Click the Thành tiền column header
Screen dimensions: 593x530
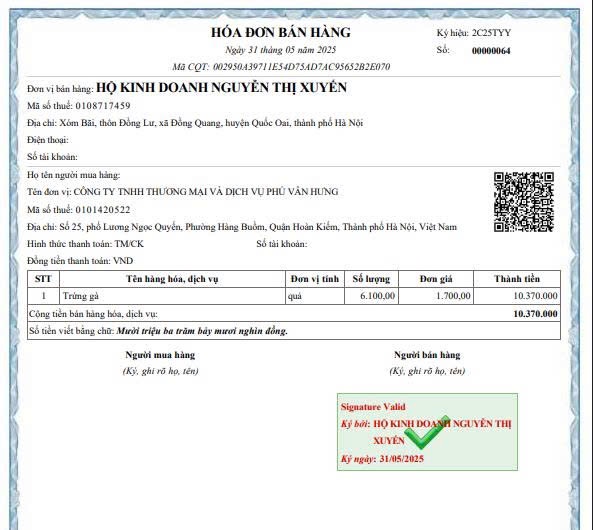tap(517, 279)
